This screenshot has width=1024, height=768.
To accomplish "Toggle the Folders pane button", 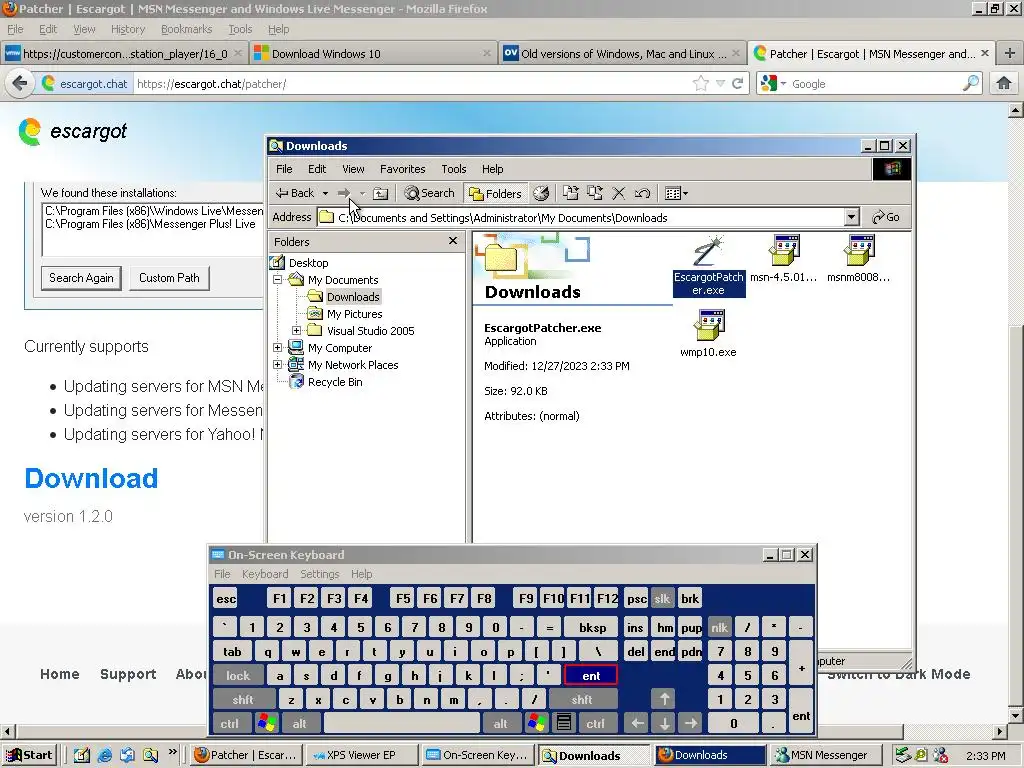I will pyautogui.click(x=496, y=193).
